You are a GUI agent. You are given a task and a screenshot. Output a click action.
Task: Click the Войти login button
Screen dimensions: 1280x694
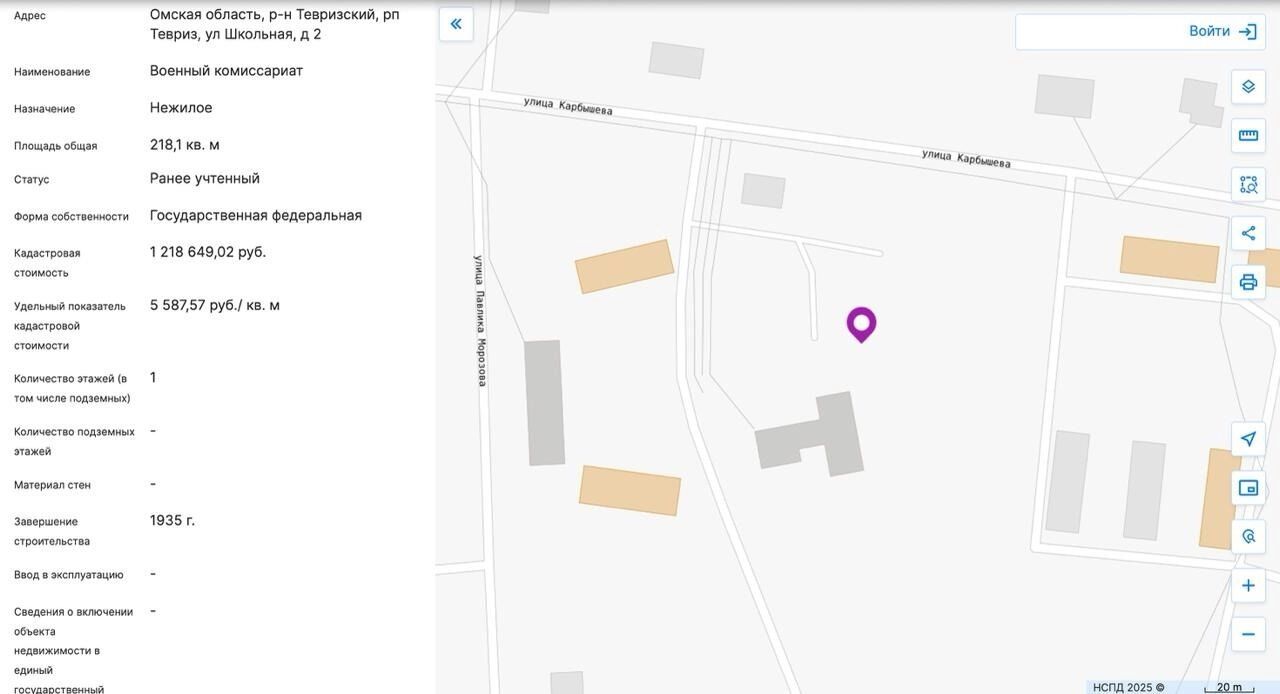point(1221,31)
